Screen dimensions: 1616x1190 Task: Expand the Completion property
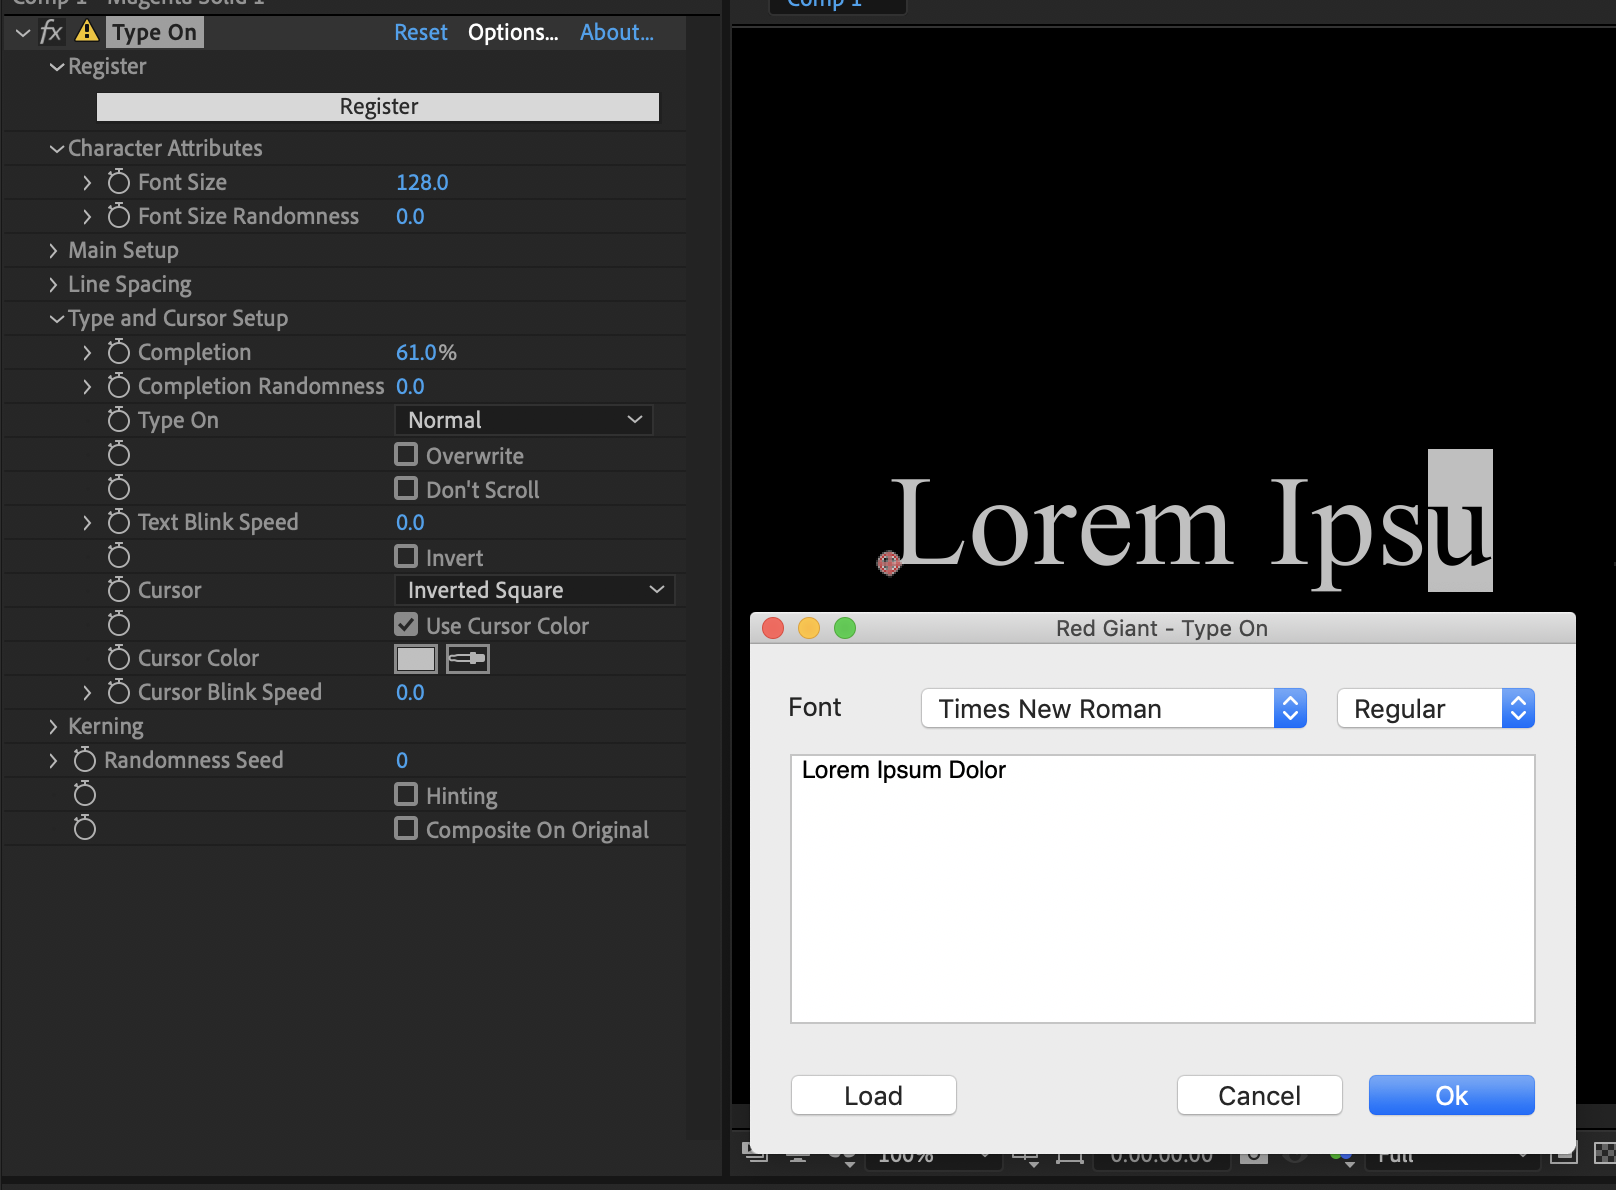tap(87, 353)
